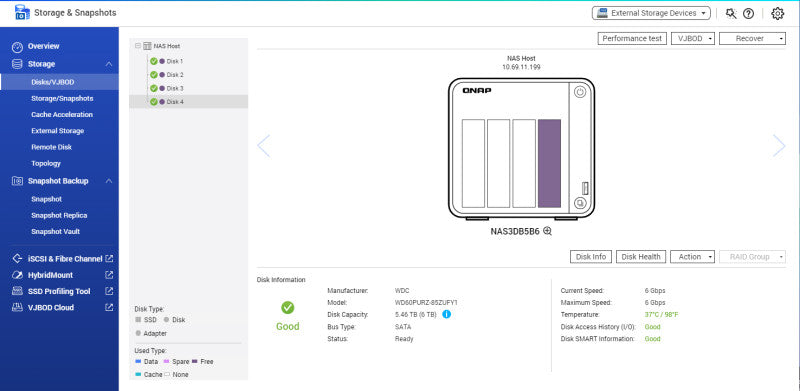The image size is (800, 391).
Task: Open the Overview page
Action: tap(43, 46)
